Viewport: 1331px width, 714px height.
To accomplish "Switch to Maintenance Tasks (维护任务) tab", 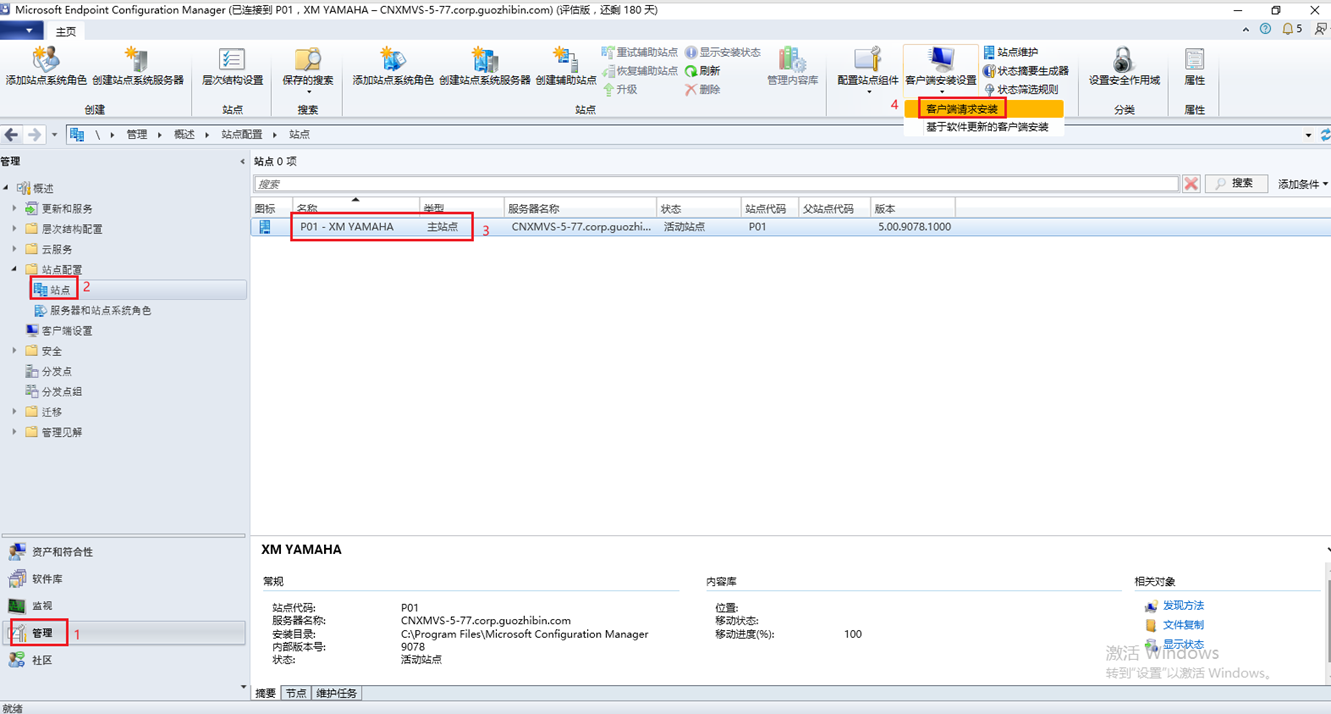I will [336, 693].
